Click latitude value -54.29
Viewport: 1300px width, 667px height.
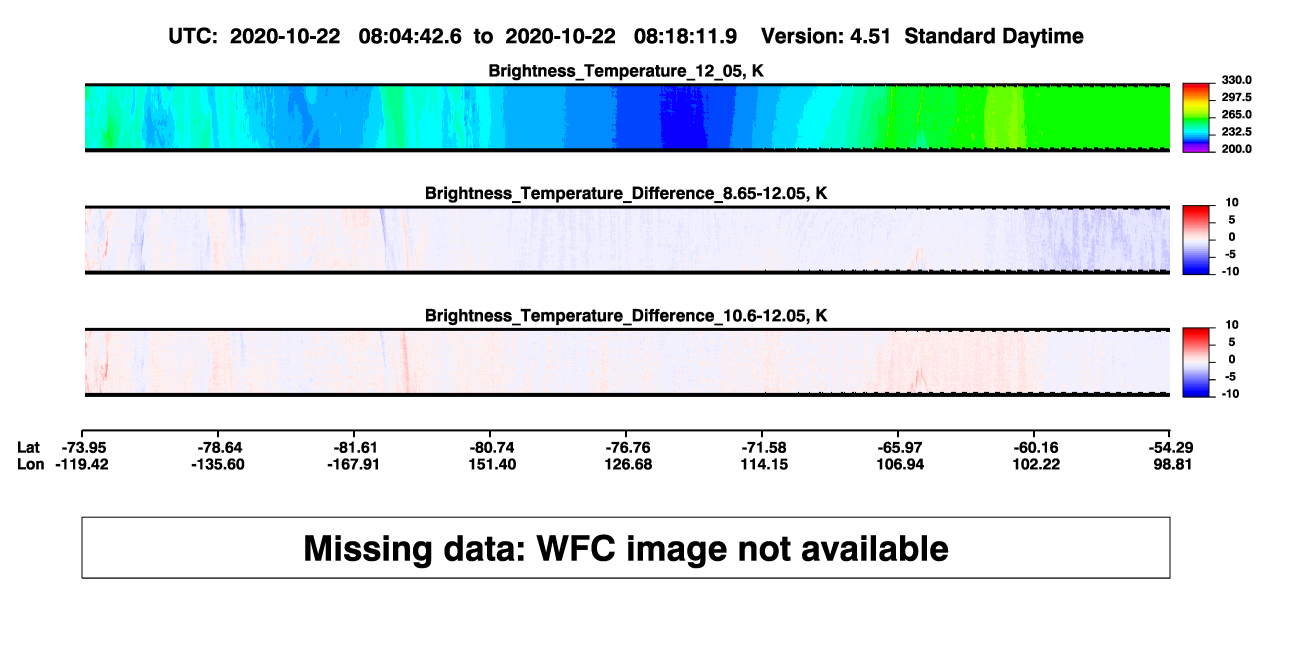[x=1169, y=447]
